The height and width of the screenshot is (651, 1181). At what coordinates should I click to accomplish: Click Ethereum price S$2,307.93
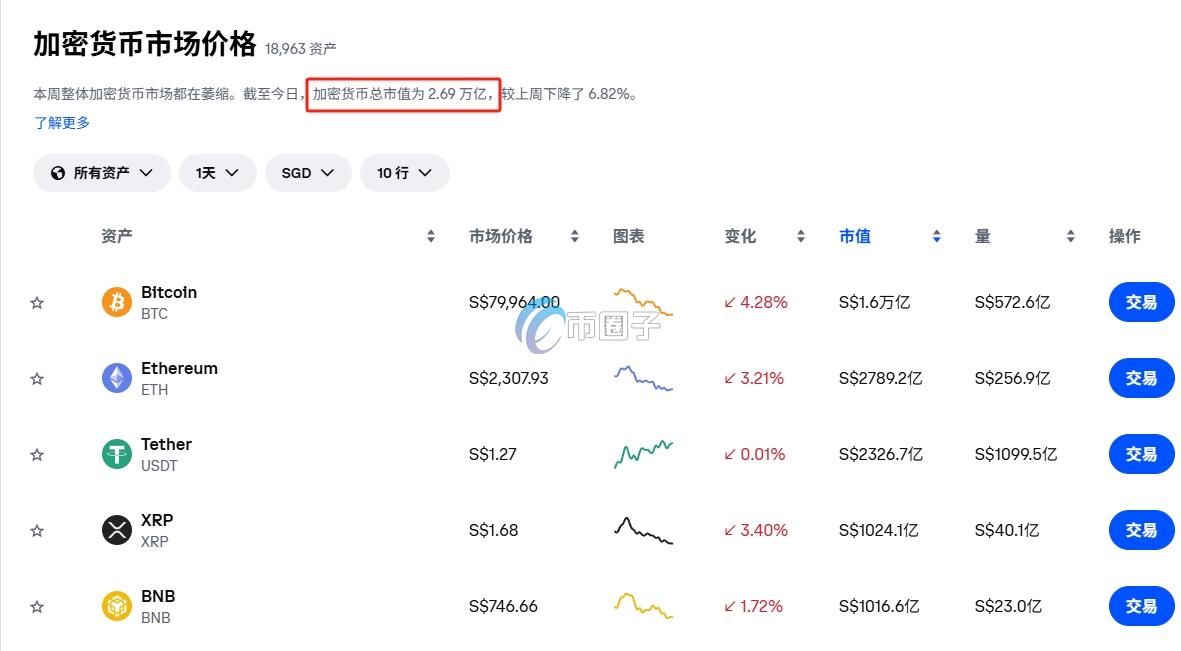(508, 378)
